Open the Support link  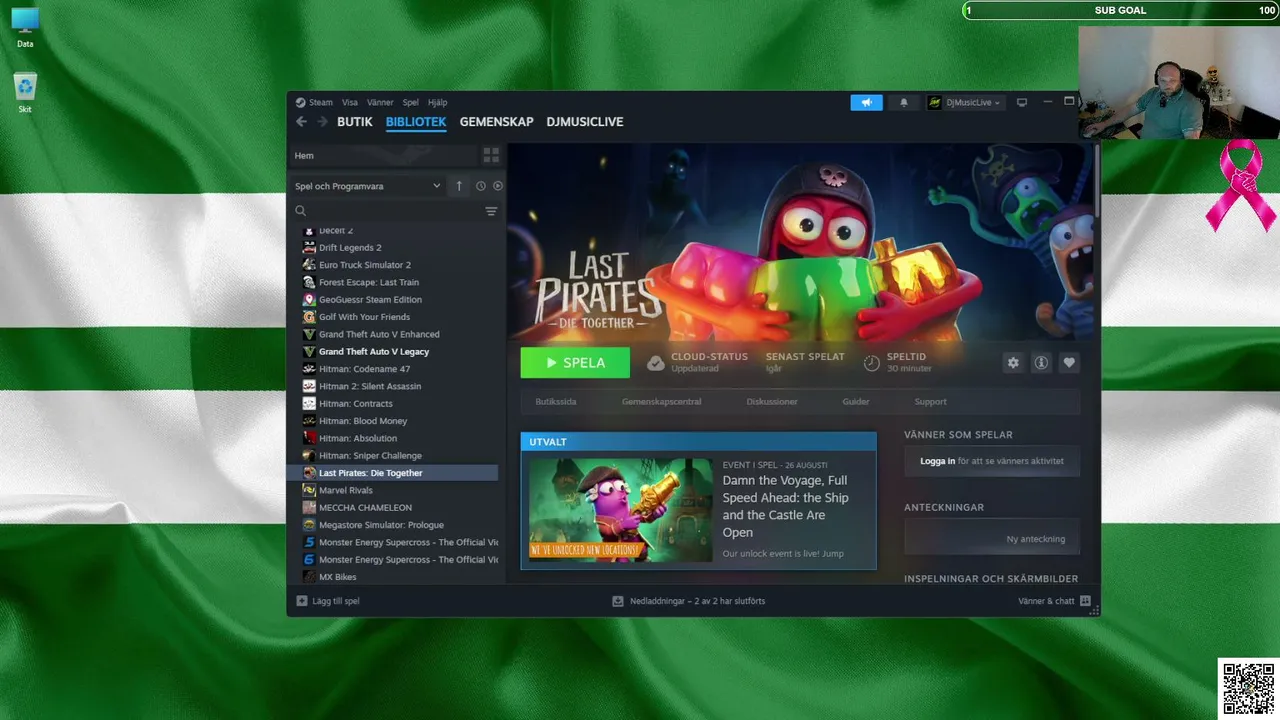[x=931, y=402]
